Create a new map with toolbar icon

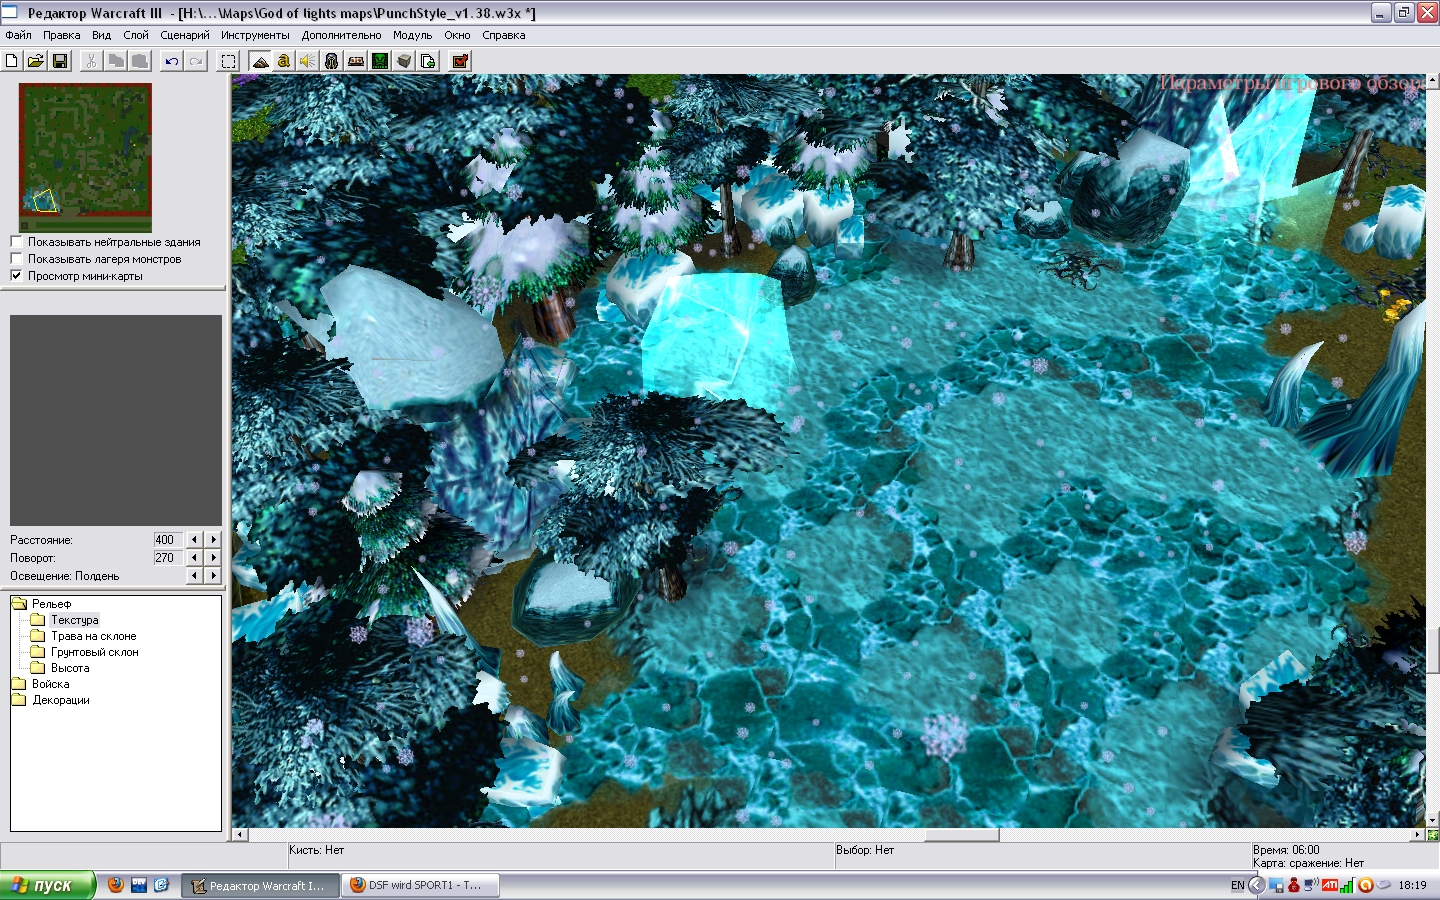(12, 61)
